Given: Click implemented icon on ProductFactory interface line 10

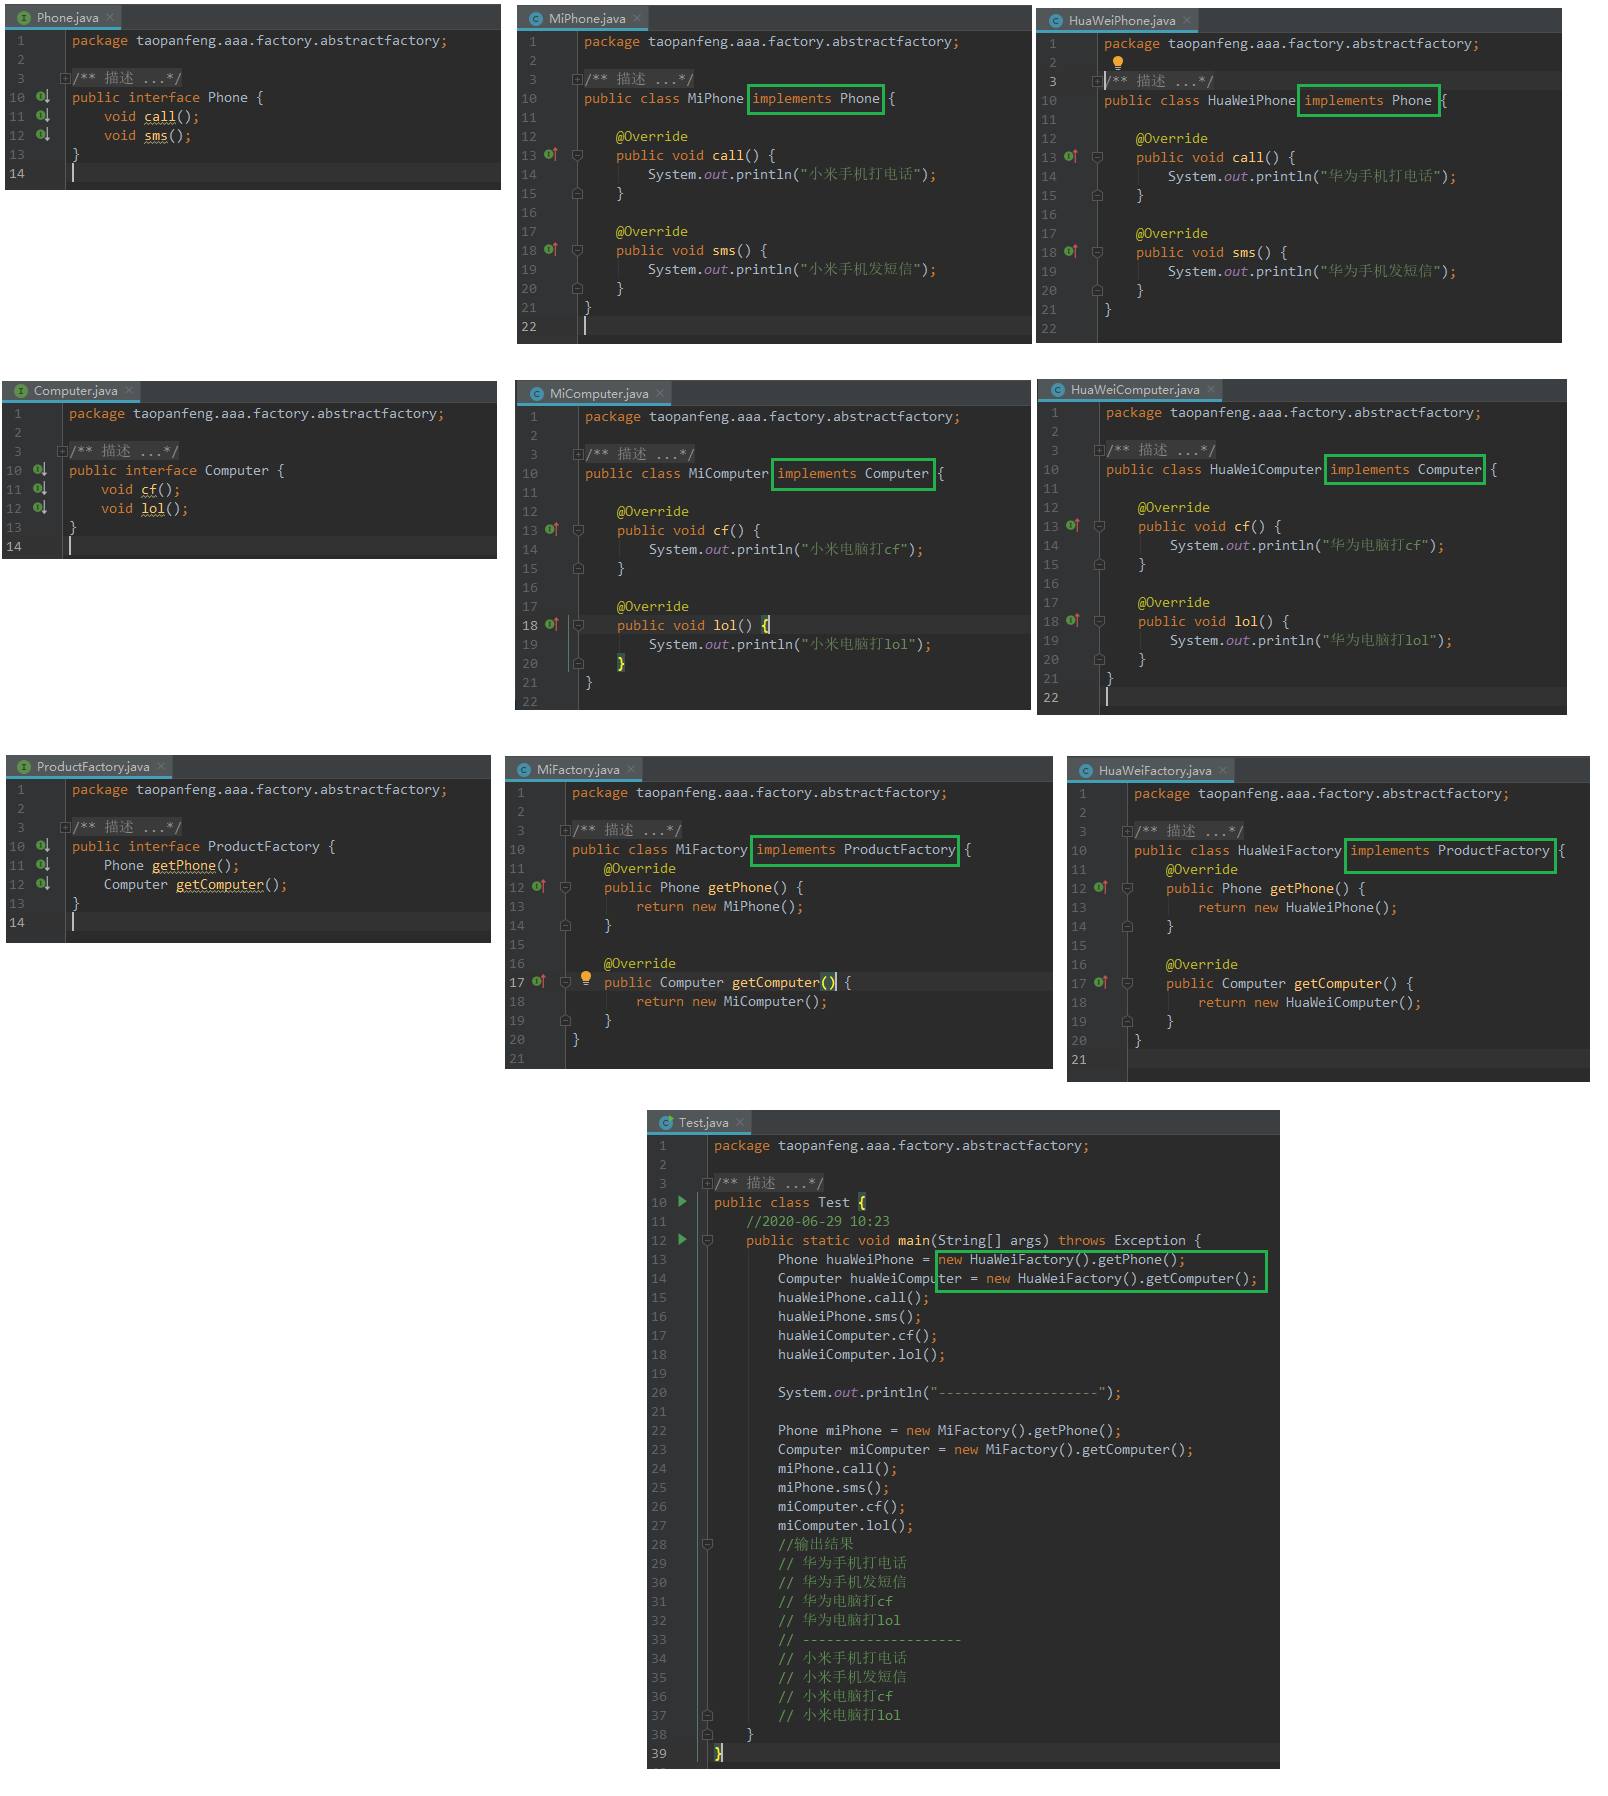Looking at the screenshot, I should (x=43, y=846).
